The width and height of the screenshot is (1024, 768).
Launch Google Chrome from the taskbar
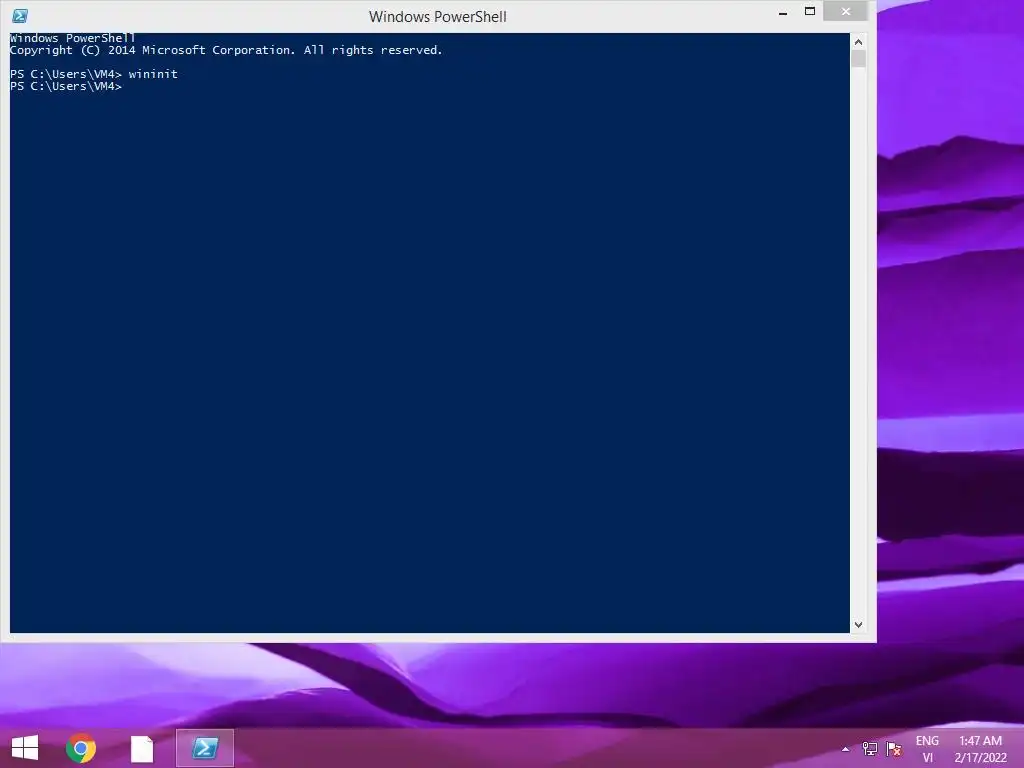(81, 748)
